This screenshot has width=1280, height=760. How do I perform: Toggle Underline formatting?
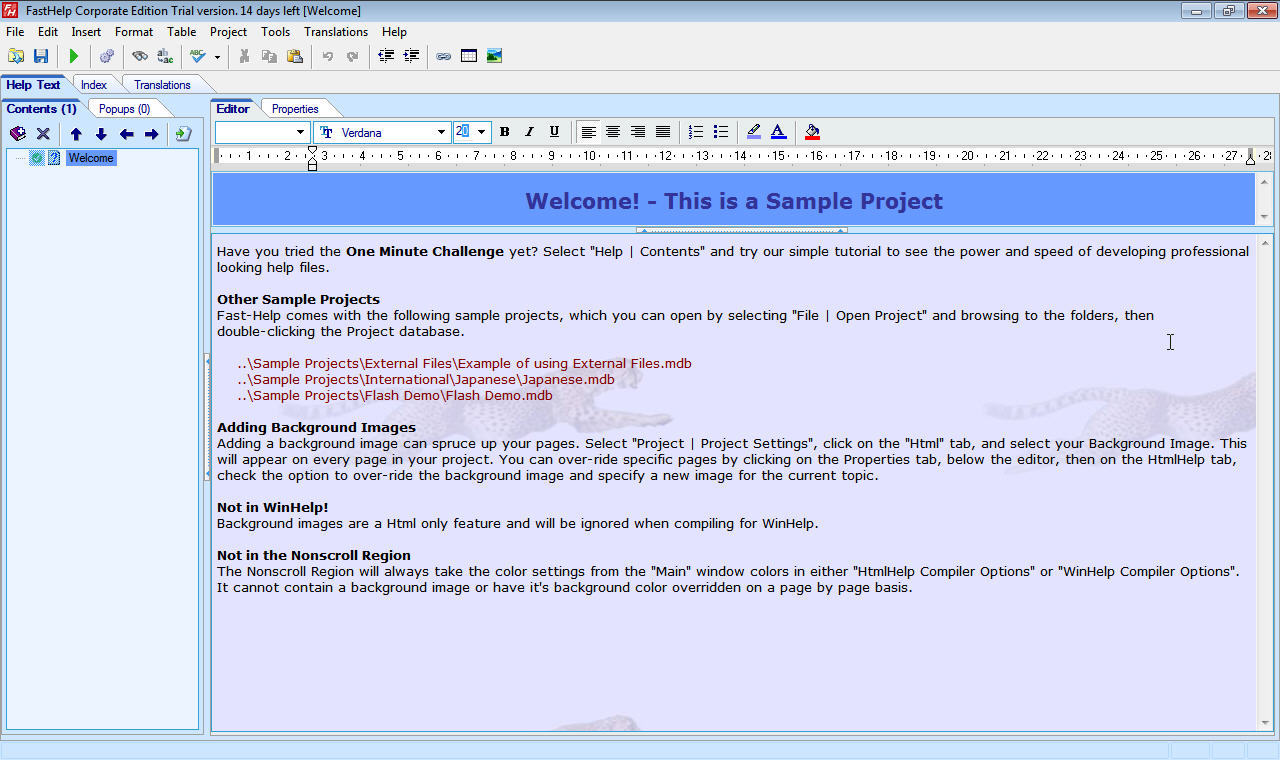[x=554, y=132]
